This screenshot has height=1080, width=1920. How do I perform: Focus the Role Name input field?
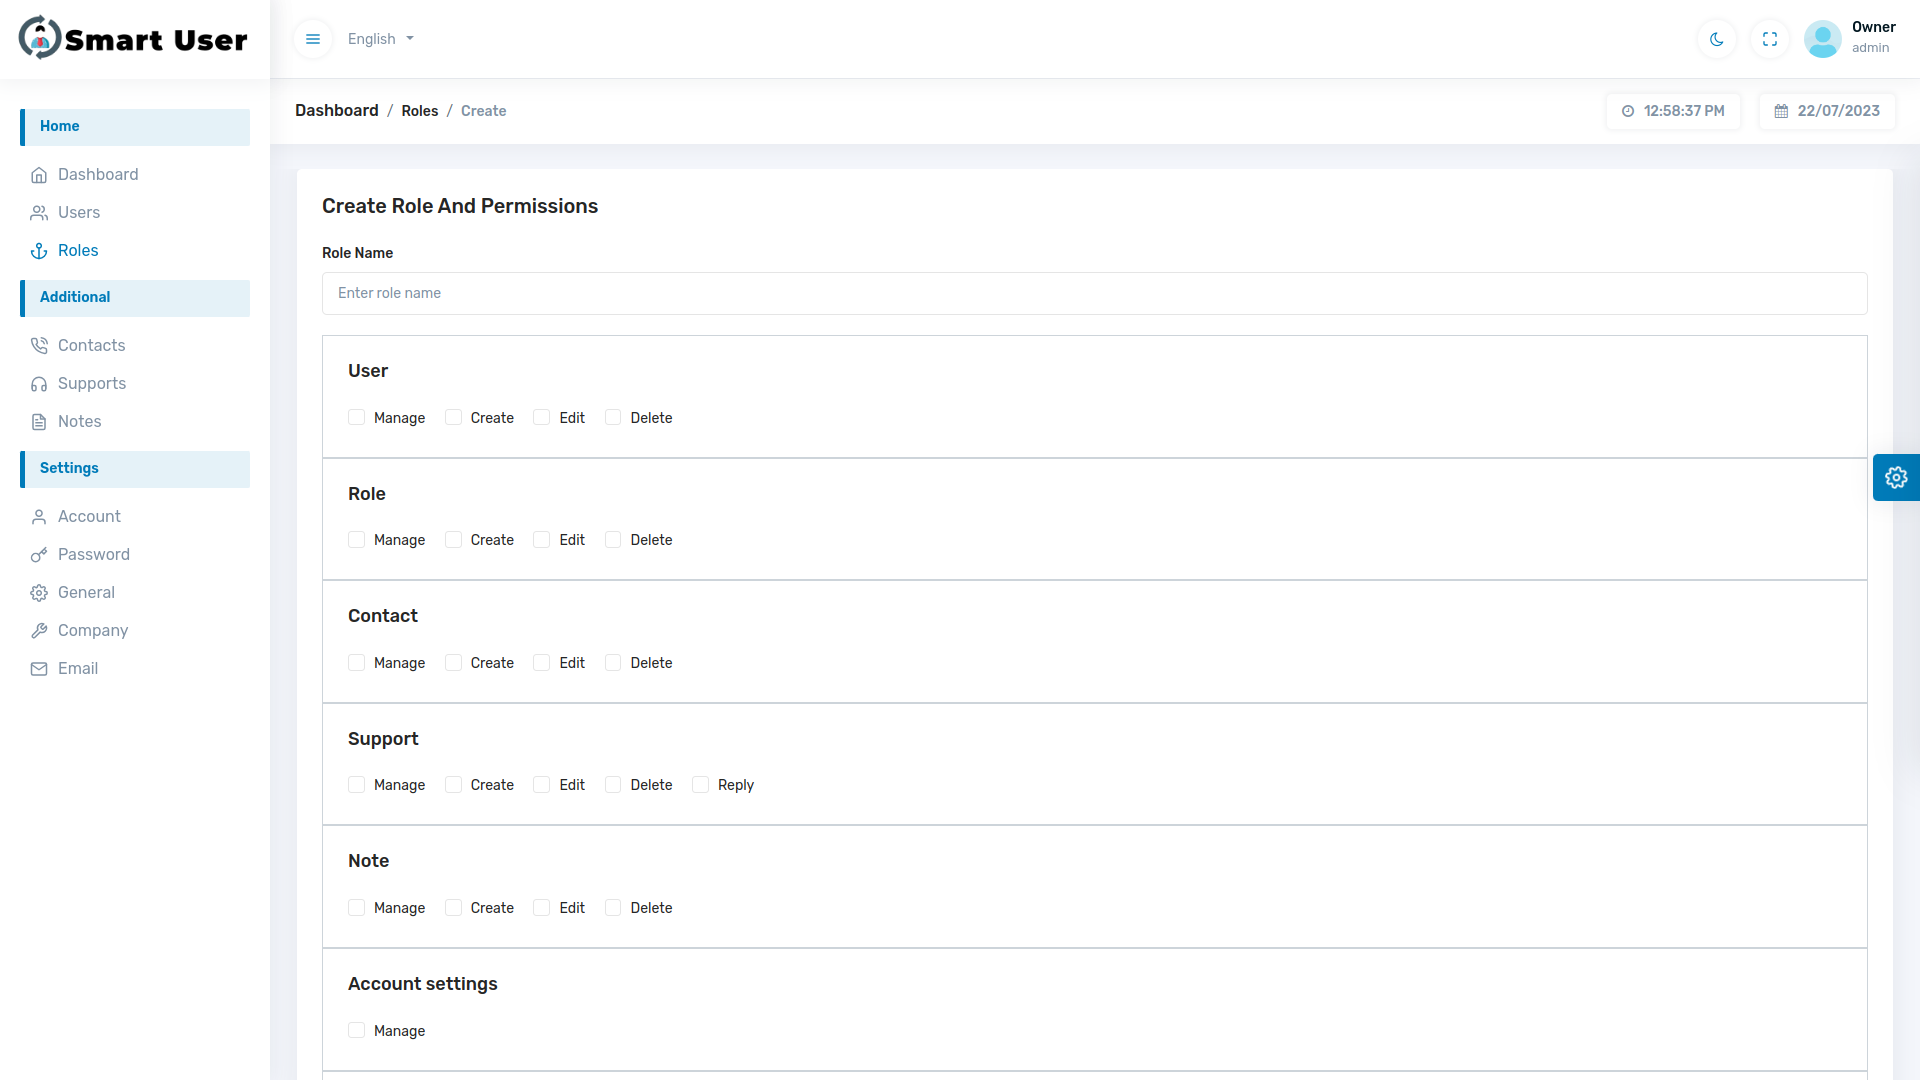(1094, 293)
